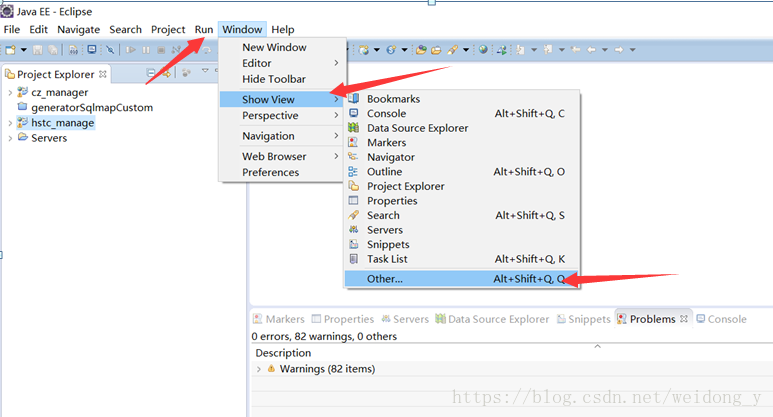Click the New wizard toolbar icon
The height and width of the screenshot is (417, 773).
click(x=10, y=50)
